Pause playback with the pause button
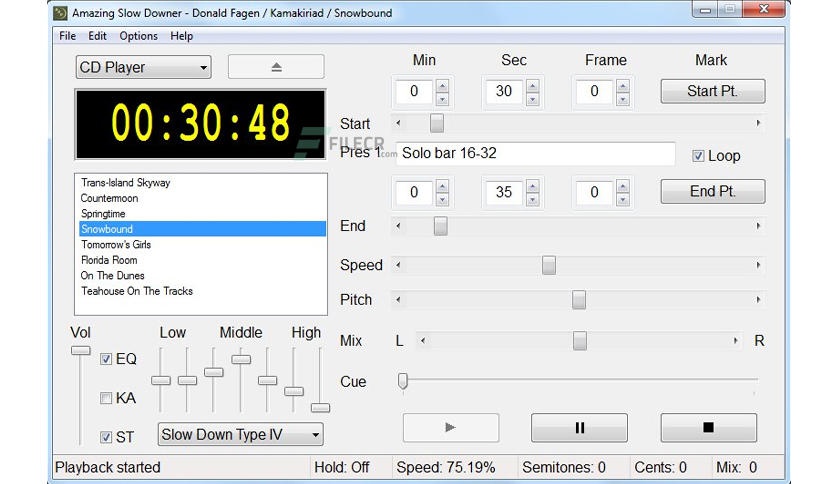The height and width of the screenshot is (484, 836). pyautogui.click(x=579, y=427)
